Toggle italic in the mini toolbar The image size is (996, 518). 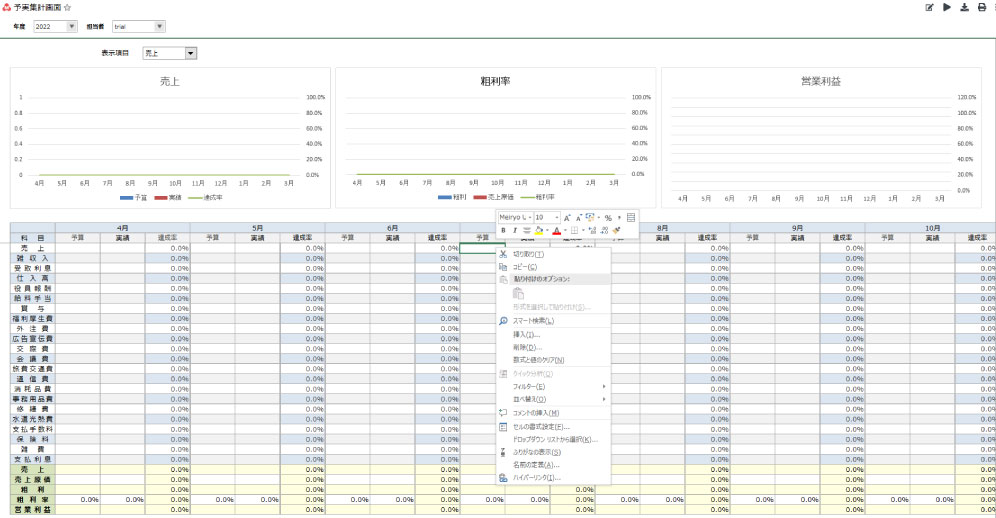click(515, 230)
